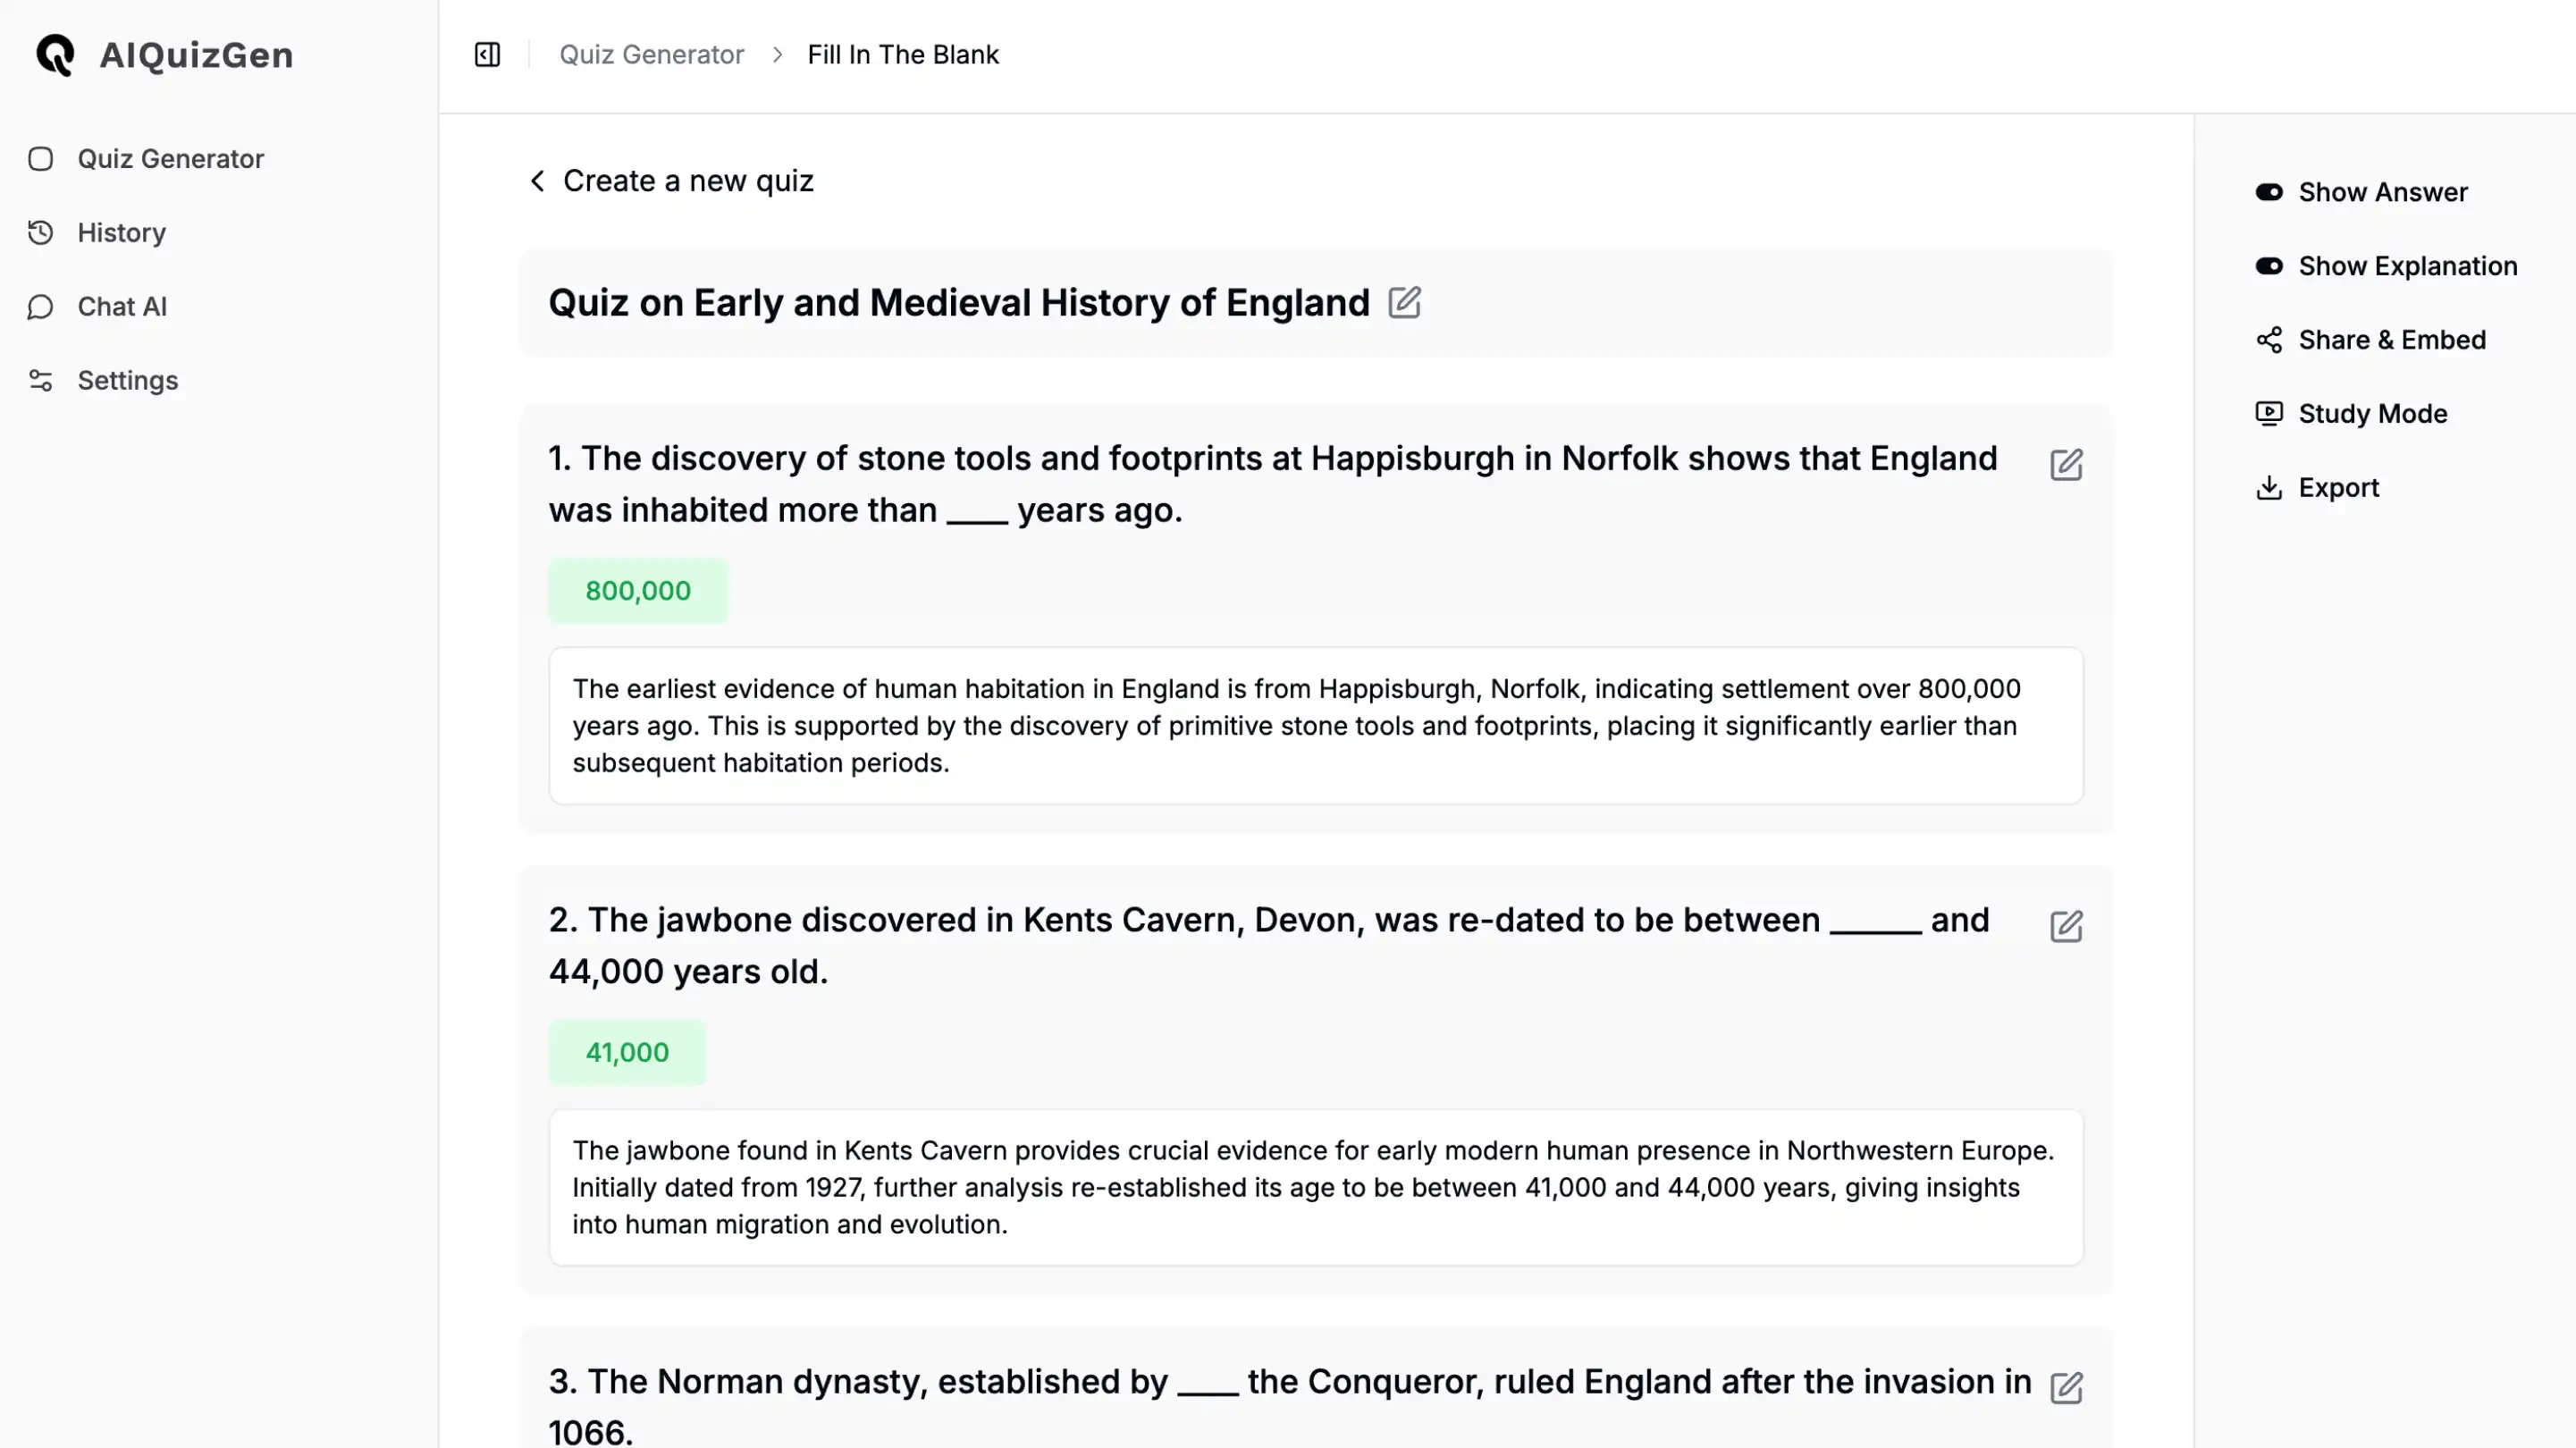Click the breadcrumb chevron separator

click(x=777, y=54)
